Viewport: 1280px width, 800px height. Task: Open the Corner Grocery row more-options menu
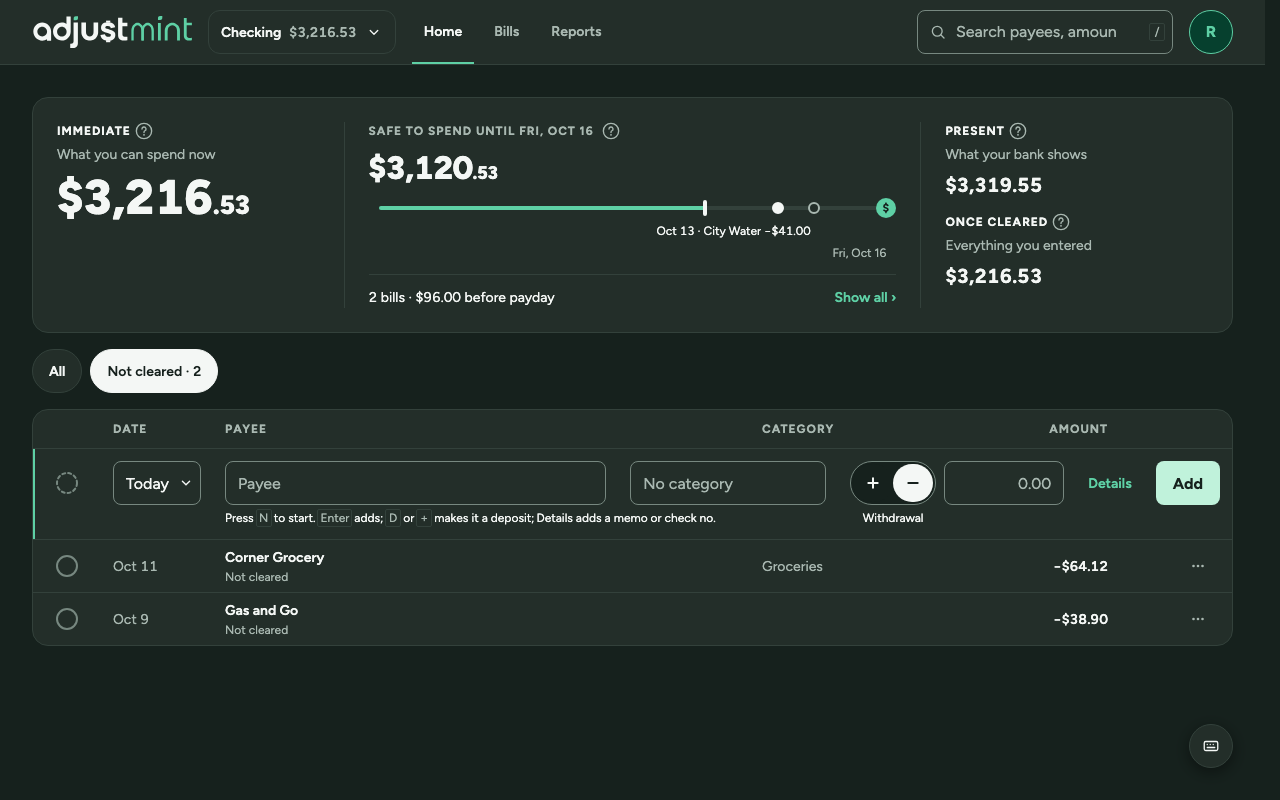point(1198,566)
